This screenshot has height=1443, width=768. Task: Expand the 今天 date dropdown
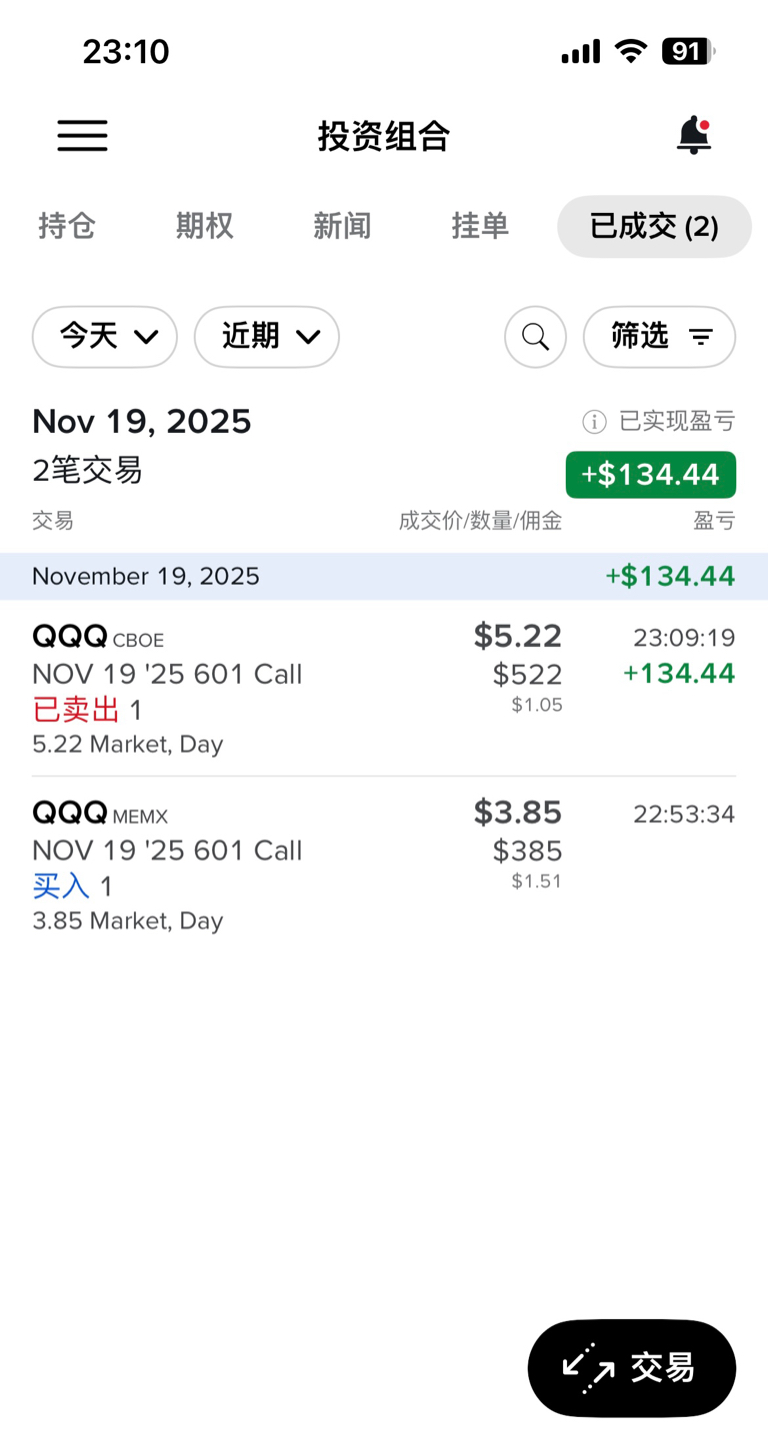pyautogui.click(x=105, y=337)
